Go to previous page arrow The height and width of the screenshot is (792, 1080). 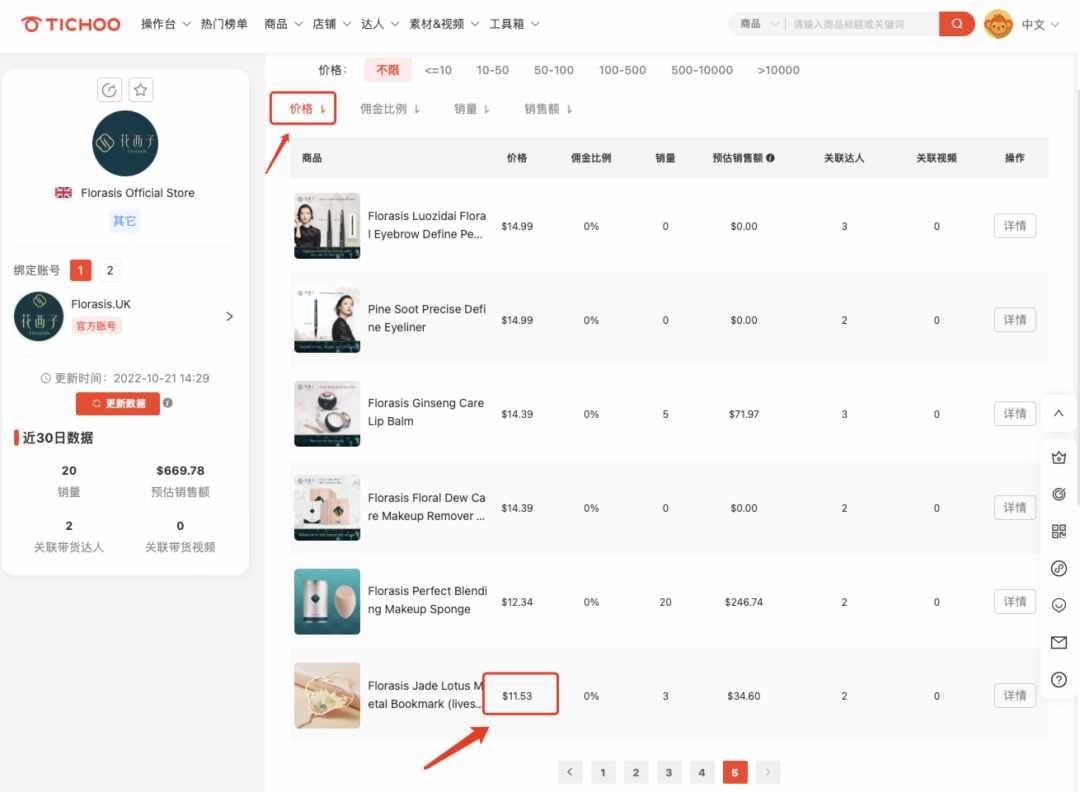pyautogui.click(x=570, y=772)
